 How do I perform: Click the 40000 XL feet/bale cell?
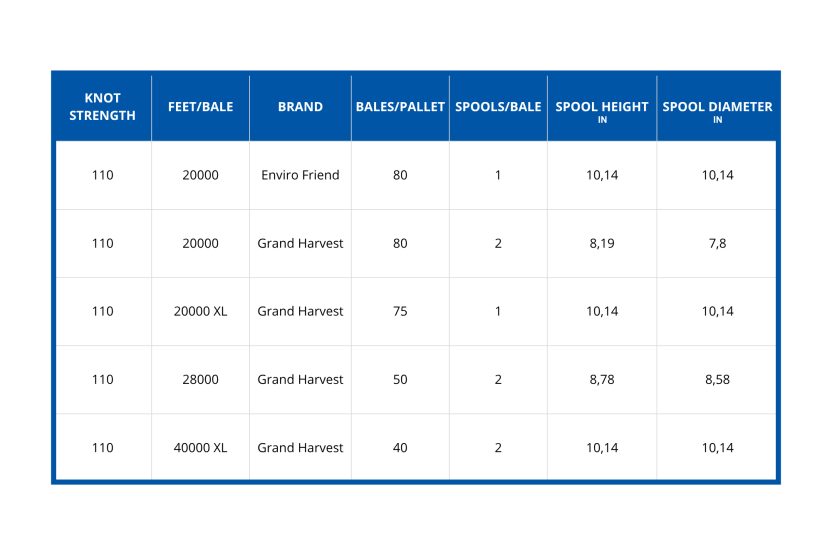pyautogui.click(x=201, y=448)
